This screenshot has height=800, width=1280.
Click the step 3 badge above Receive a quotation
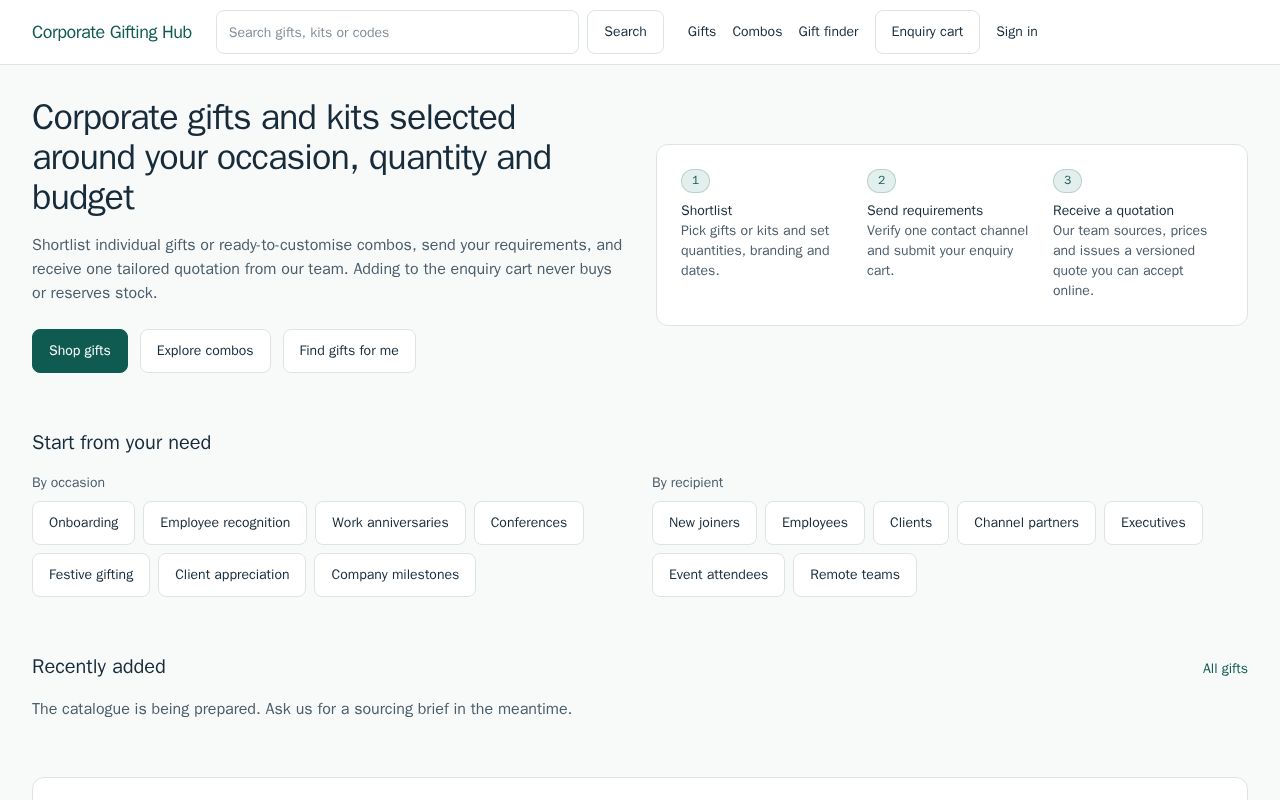1067,181
